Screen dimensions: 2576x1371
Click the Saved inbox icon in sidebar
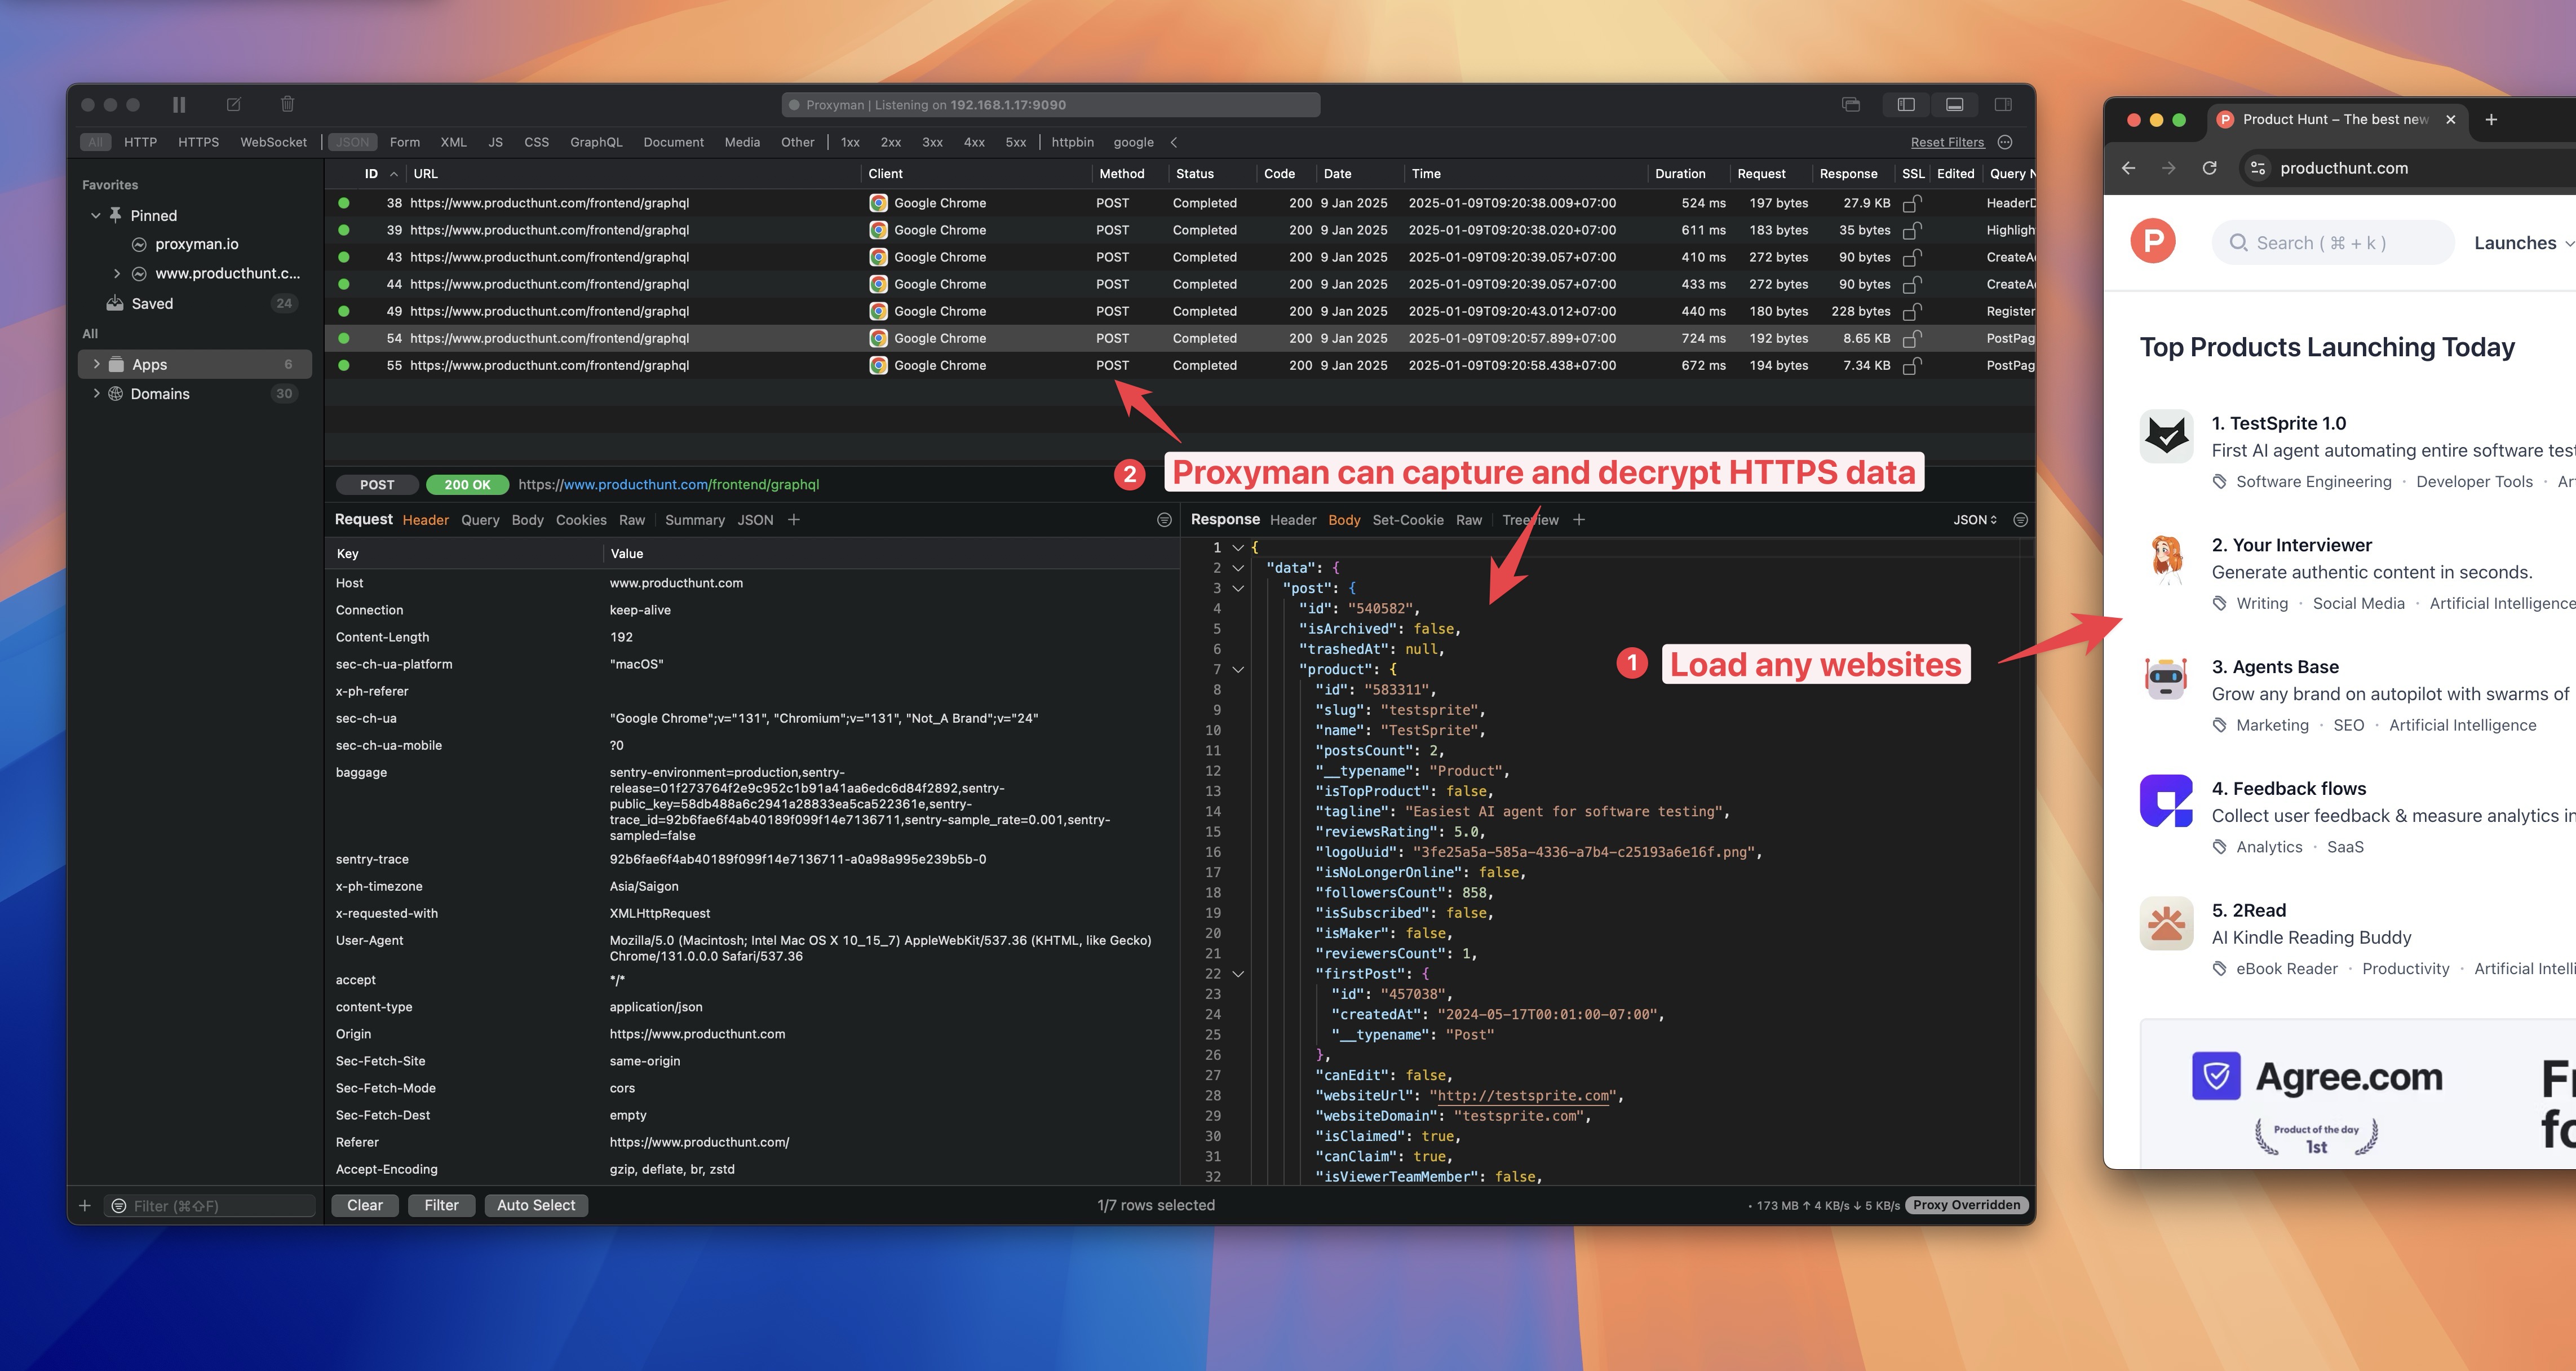click(x=115, y=303)
